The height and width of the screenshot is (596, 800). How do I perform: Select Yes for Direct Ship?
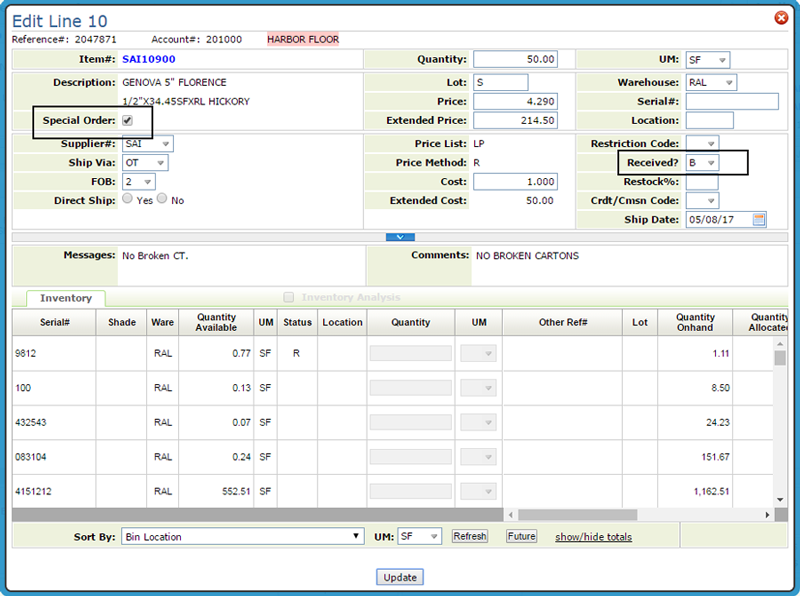point(127,199)
